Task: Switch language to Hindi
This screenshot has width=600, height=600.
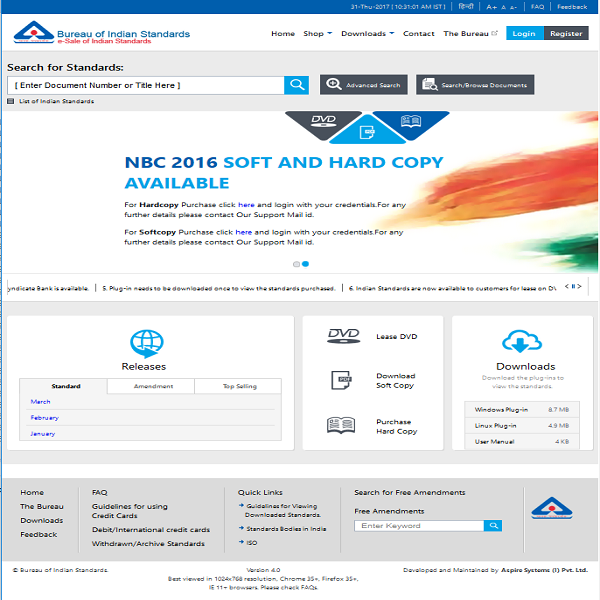Action: (x=466, y=7)
